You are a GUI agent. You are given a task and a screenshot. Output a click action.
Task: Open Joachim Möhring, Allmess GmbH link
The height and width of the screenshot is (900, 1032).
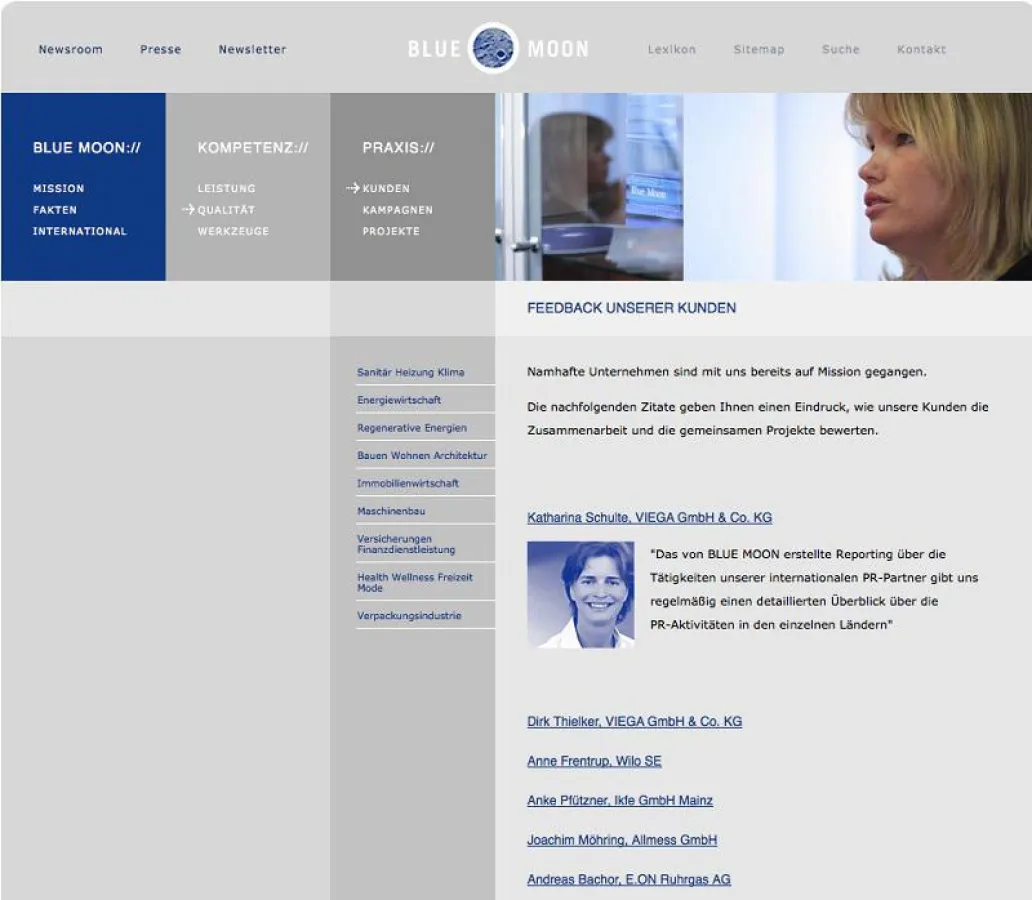click(x=622, y=840)
